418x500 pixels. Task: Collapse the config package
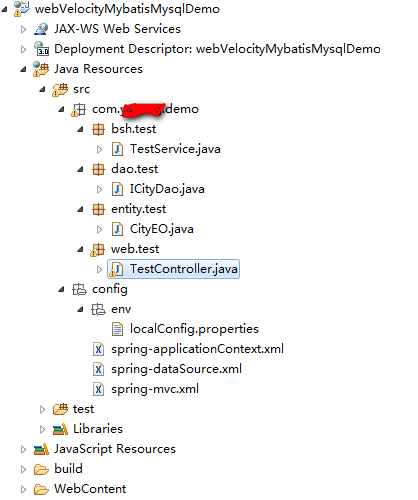[x=61, y=289]
